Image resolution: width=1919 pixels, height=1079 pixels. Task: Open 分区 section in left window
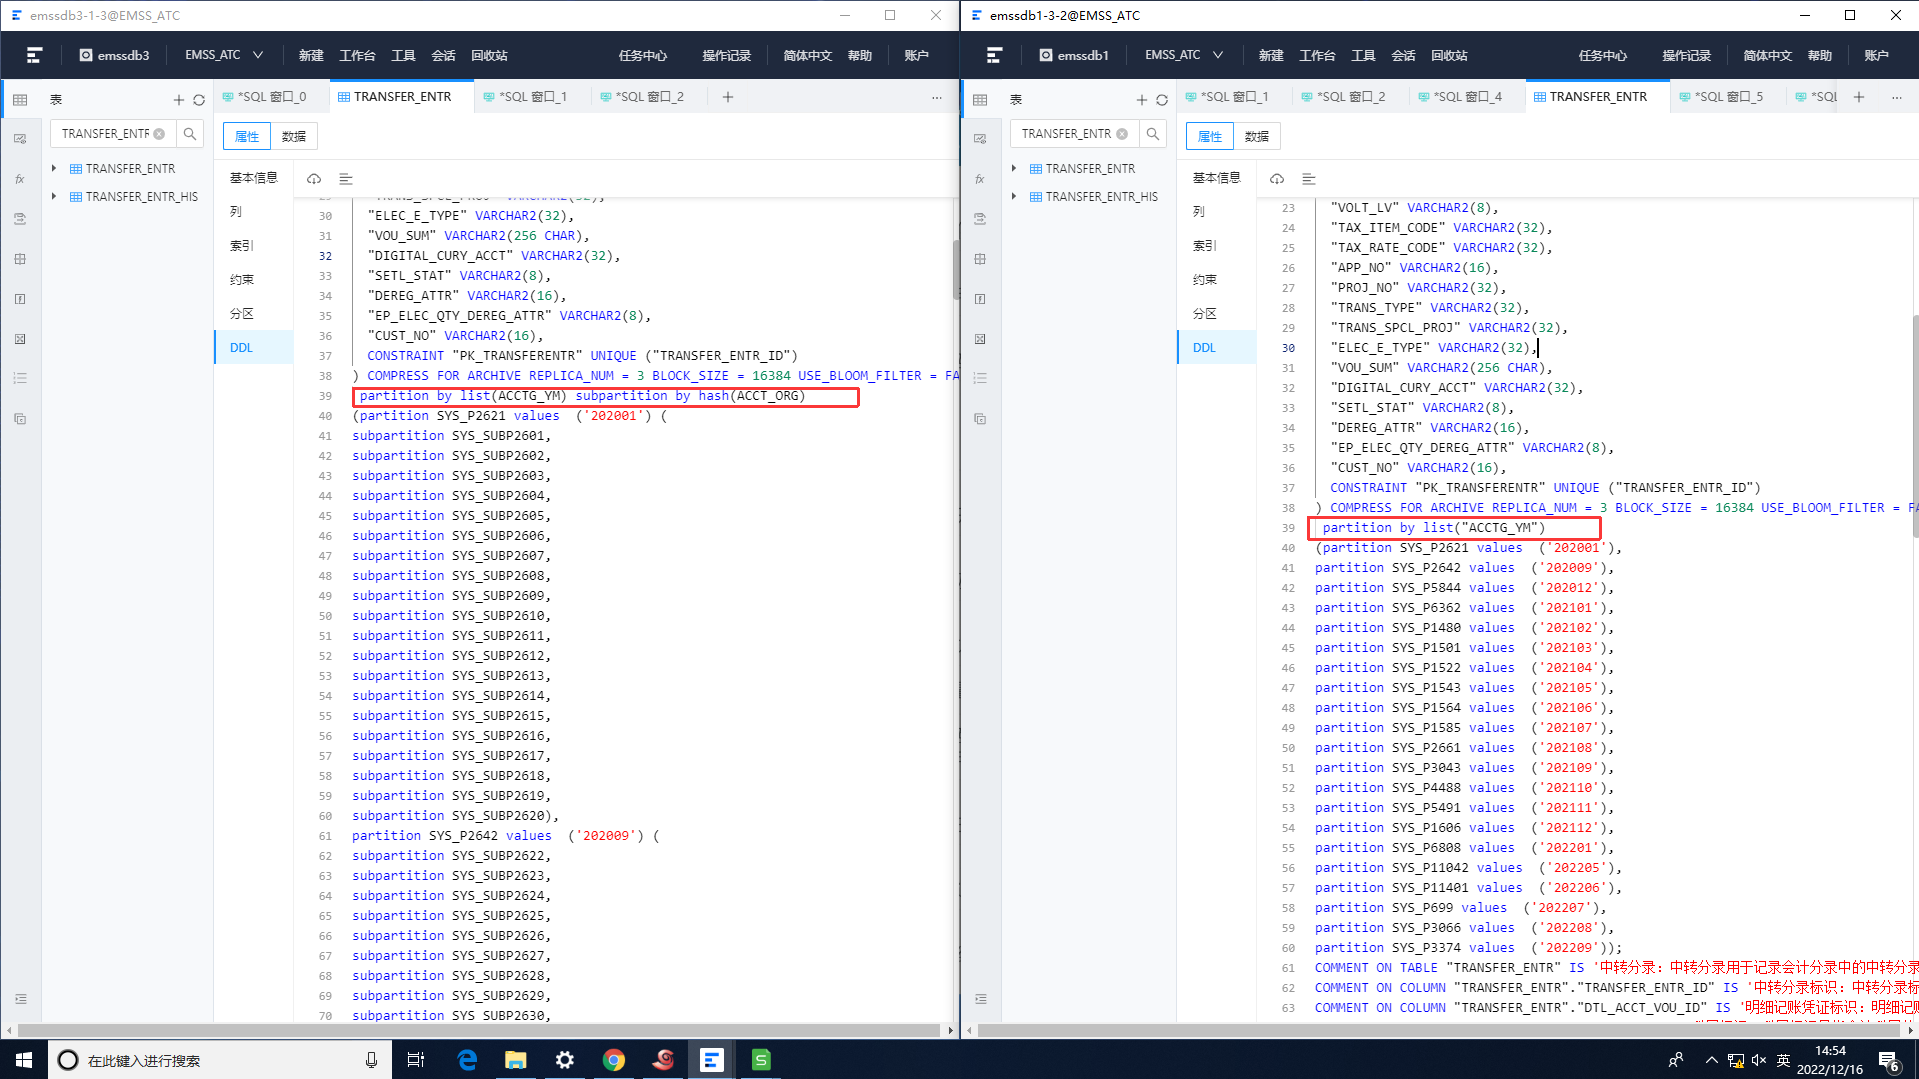242,313
